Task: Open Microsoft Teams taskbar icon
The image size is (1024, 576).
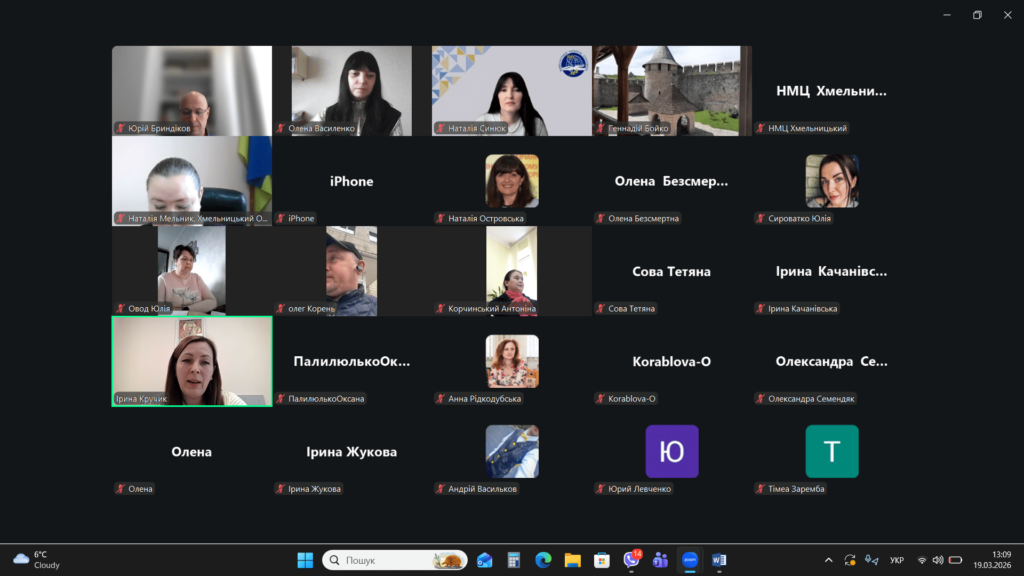Action: pyautogui.click(x=660, y=560)
